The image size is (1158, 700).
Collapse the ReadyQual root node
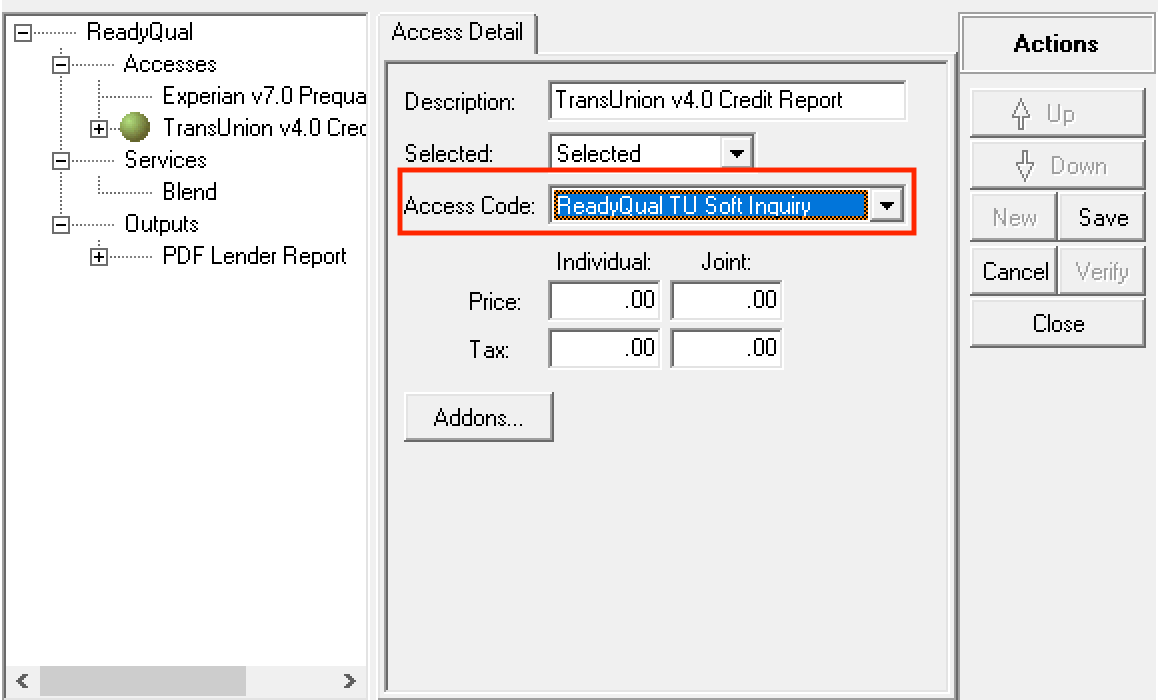pos(24,32)
